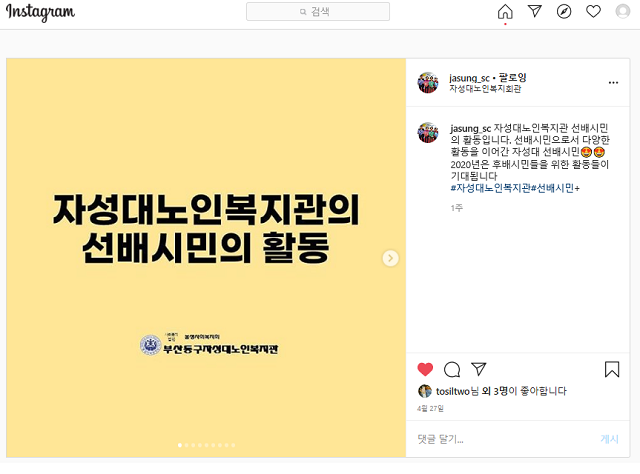Viewport: 640px width, 474px height.
Task: Unlike the post with red heart
Action: point(425,369)
